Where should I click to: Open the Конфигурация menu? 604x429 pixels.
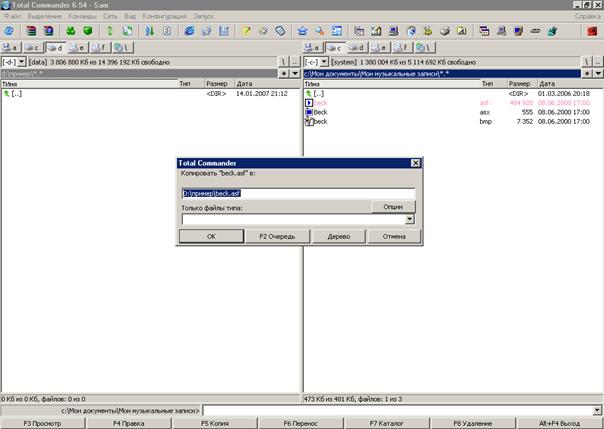tap(163, 17)
